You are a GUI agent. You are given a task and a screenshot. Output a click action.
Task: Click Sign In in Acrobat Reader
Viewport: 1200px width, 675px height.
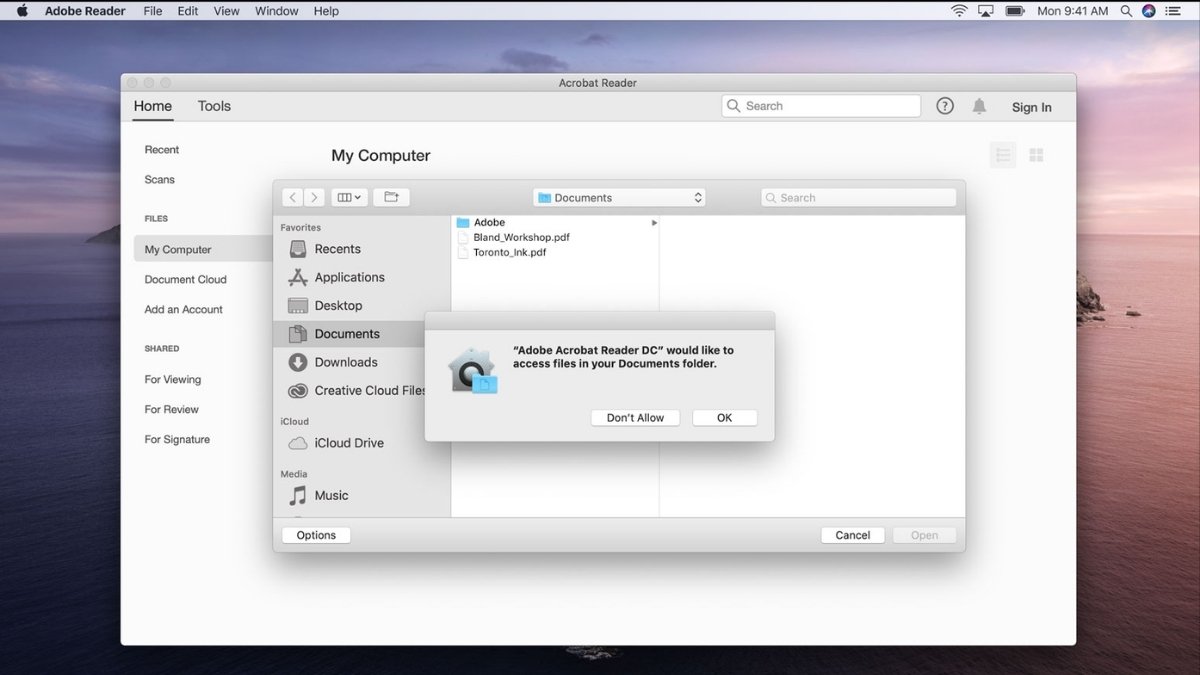tap(1032, 107)
